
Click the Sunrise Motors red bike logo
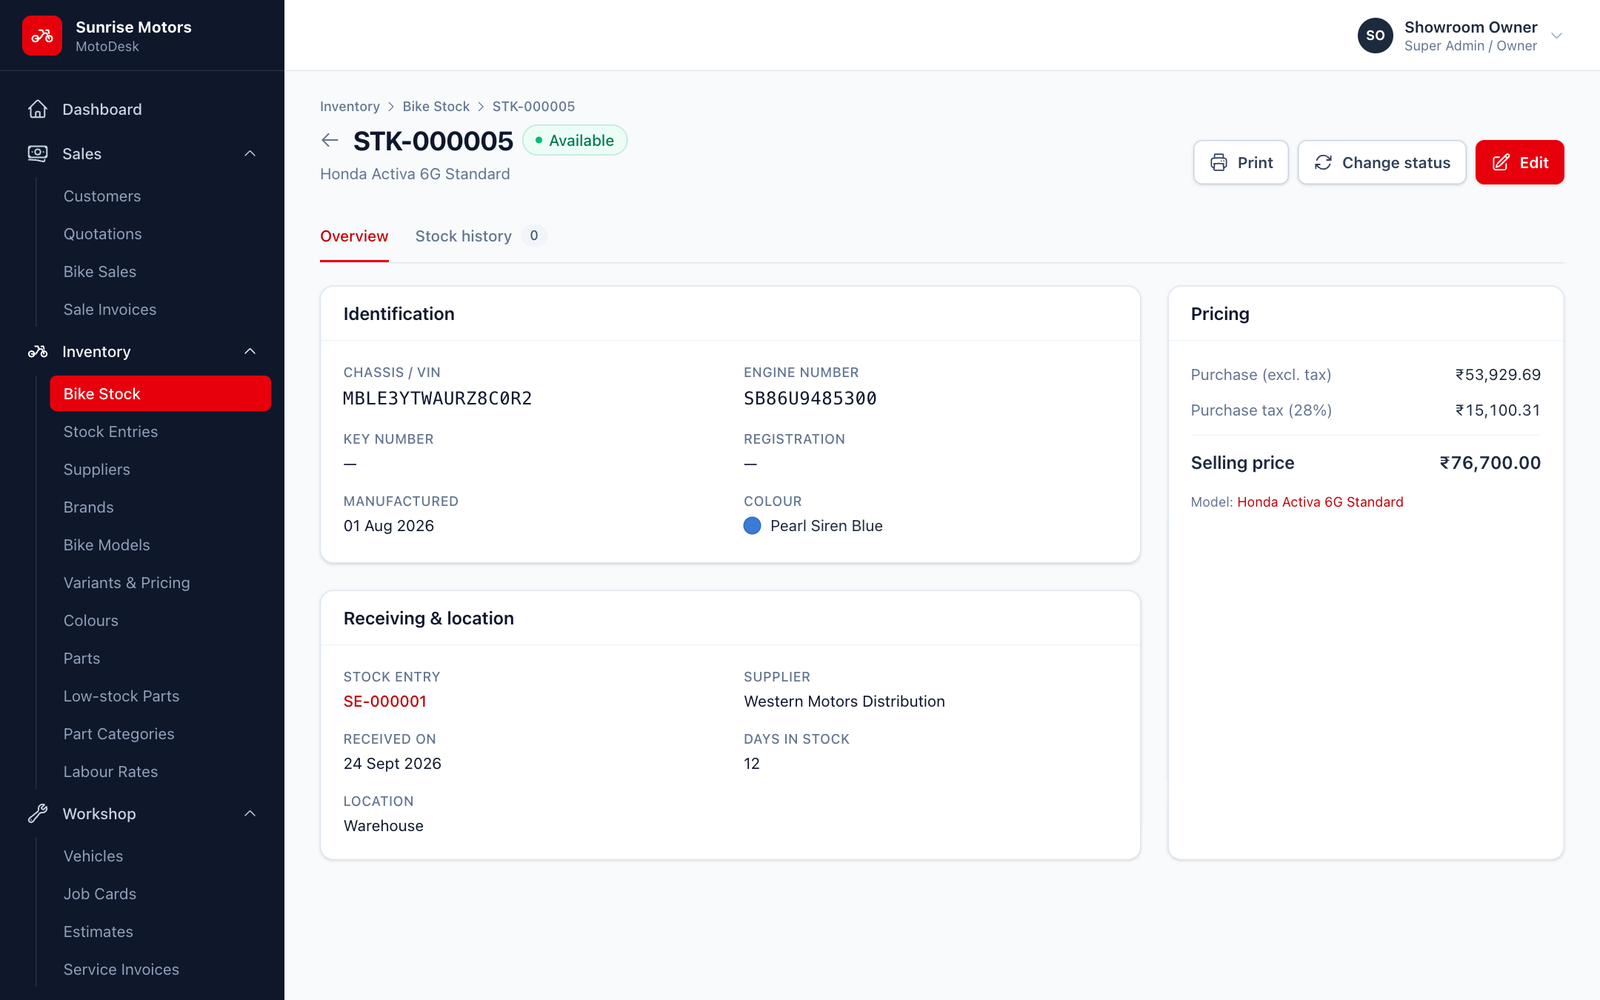click(42, 35)
